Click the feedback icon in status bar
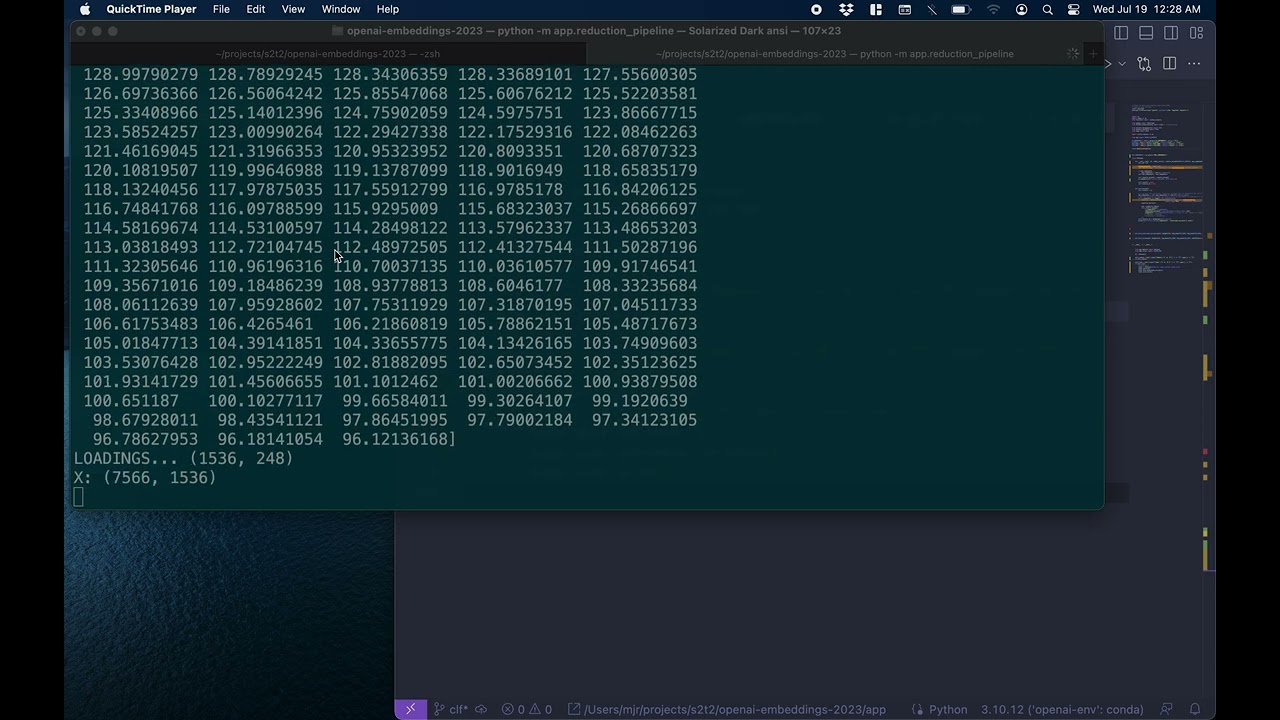Image resolution: width=1280 pixels, height=720 pixels. (1166, 710)
